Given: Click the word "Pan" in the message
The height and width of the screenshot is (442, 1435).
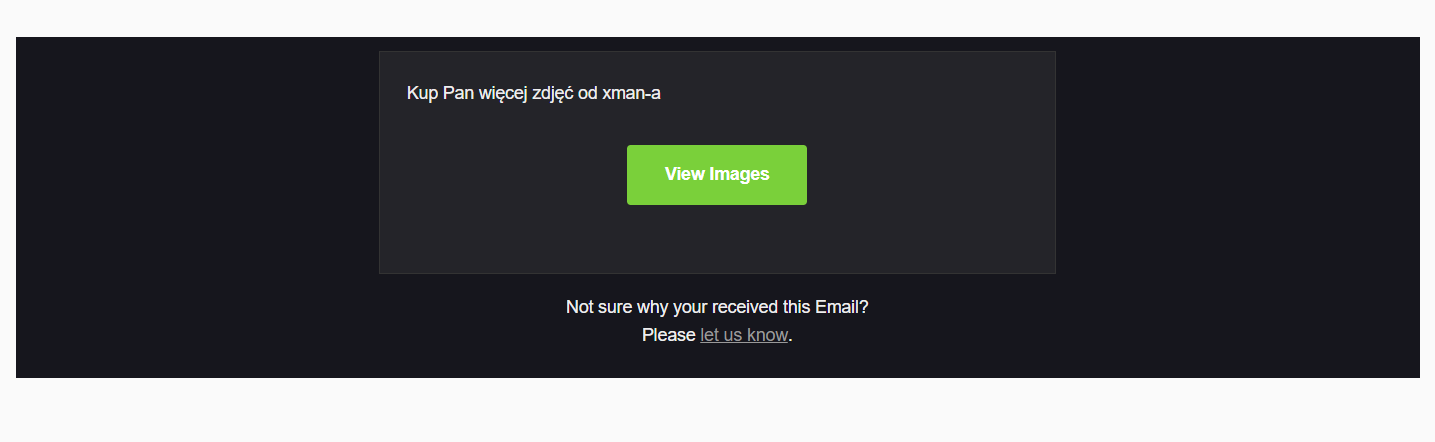Looking at the screenshot, I should coord(458,94).
